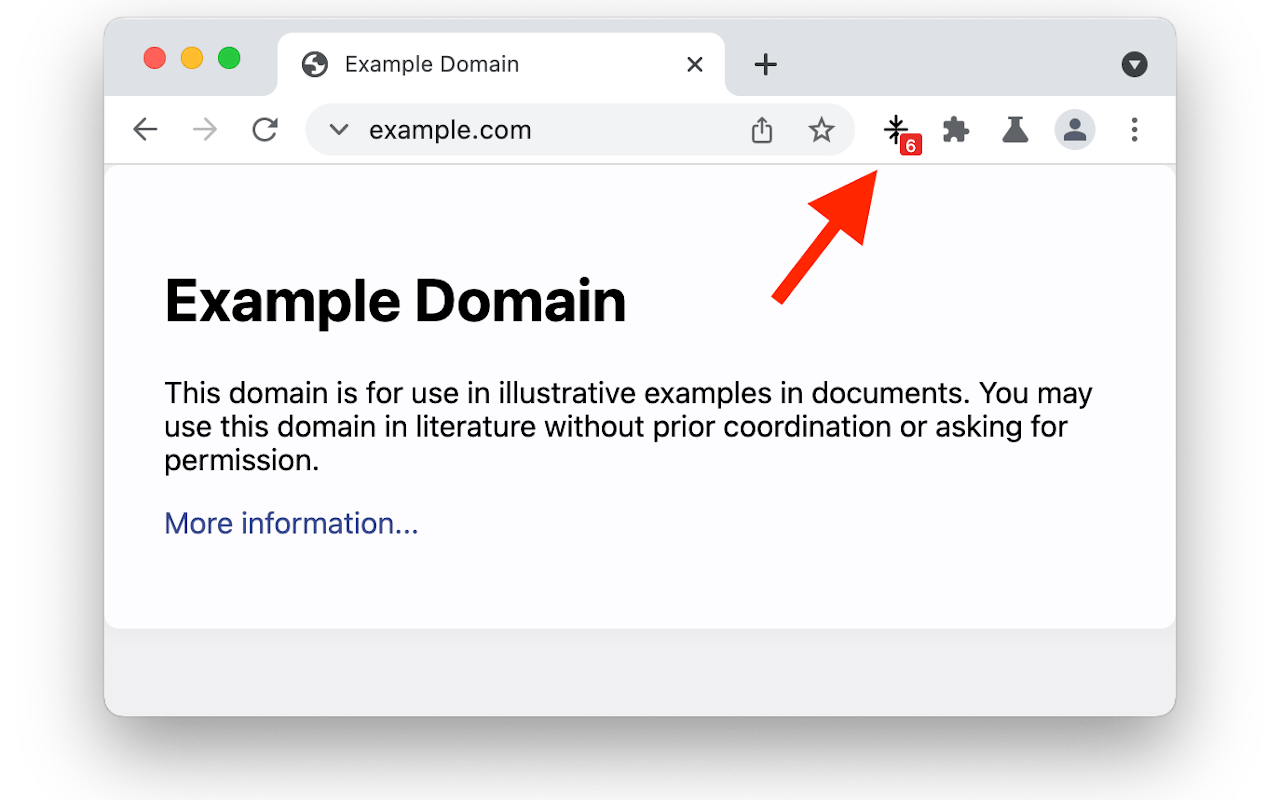Open the three-dot Chrome menu
The height and width of the screenshot is (800, 1280).
[1134, 129]
